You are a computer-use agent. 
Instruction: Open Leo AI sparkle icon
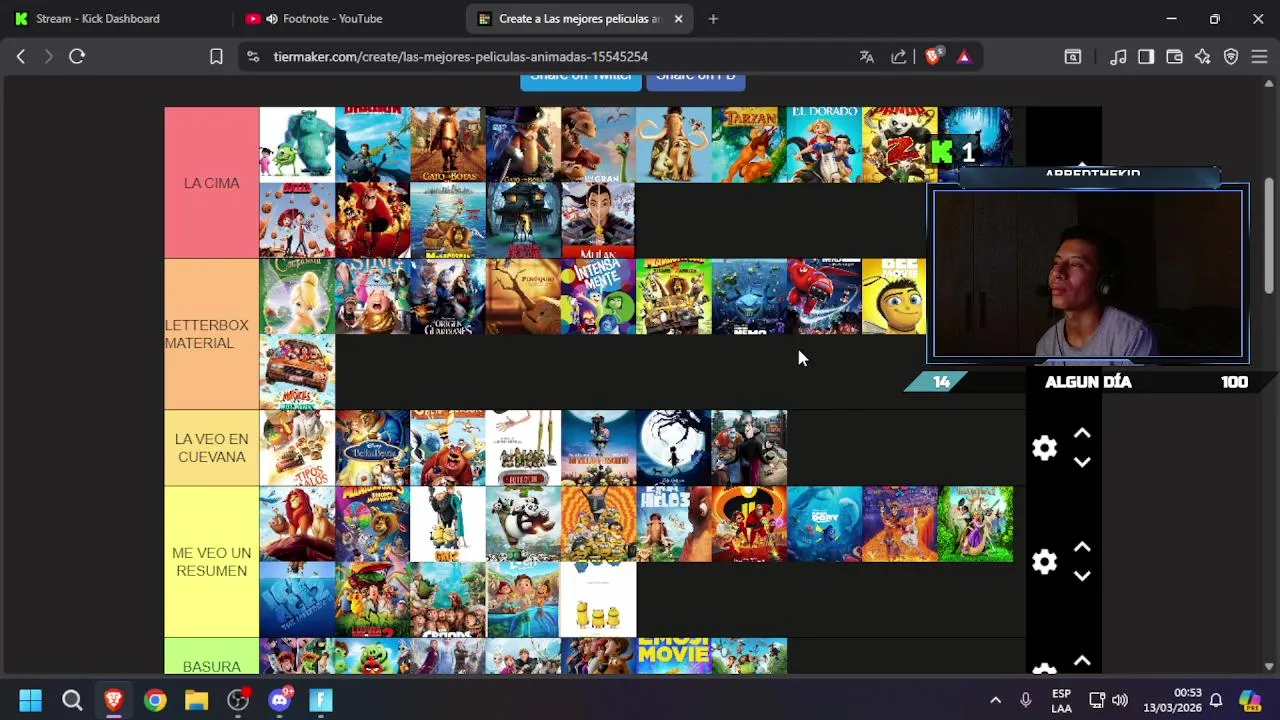(x=1203, y=57)
